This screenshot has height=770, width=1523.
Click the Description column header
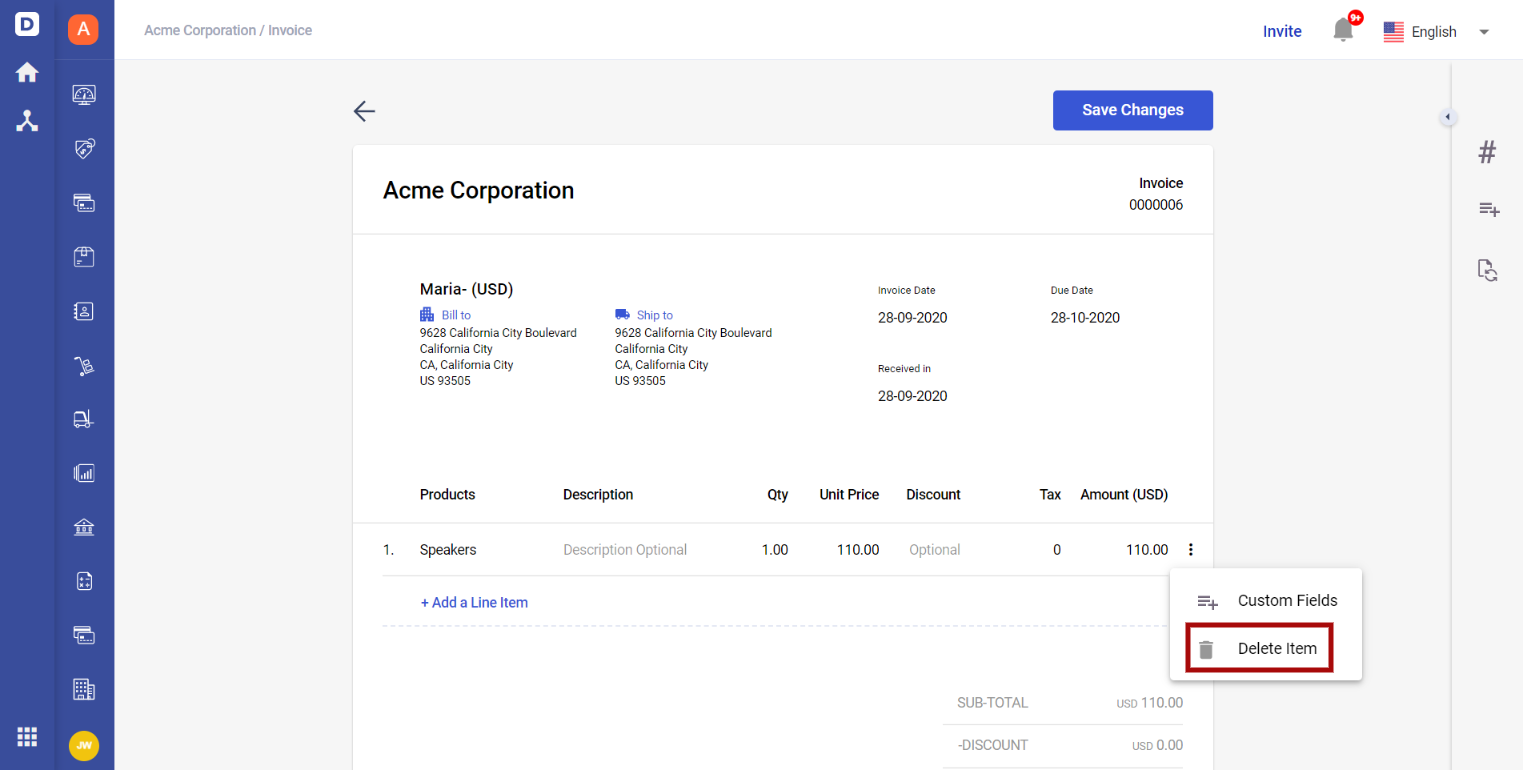pyautogui.click(x=598, y=495)
